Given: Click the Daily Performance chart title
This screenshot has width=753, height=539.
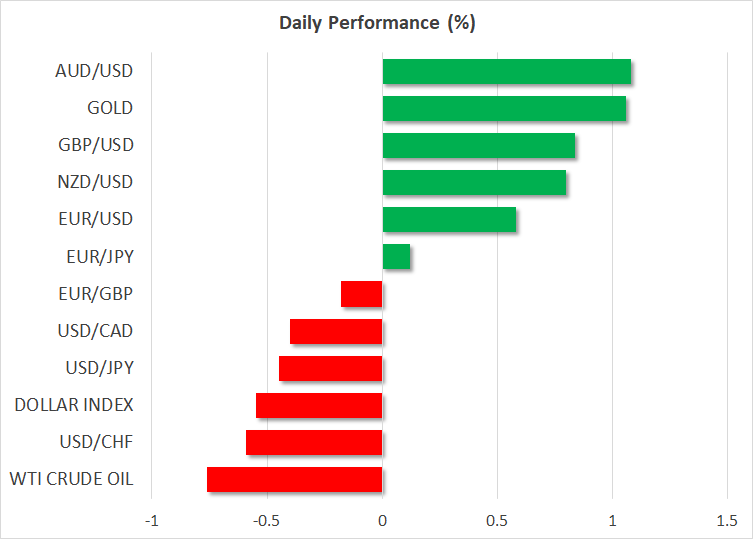Looking at the screenshot, I should click(376, 23).
